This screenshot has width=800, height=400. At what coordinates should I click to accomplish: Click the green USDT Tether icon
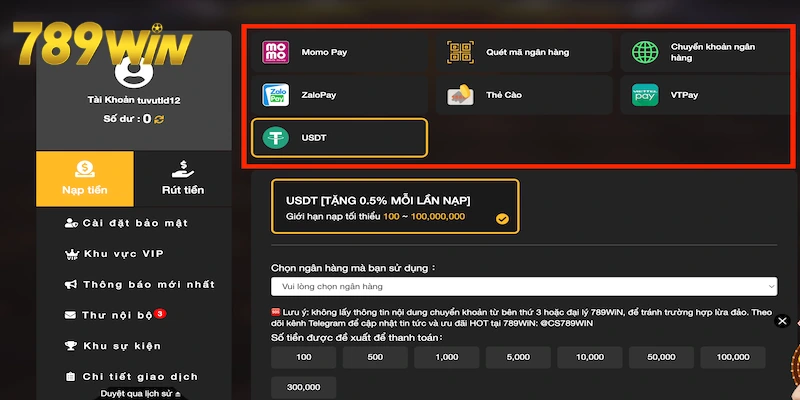click(x=276, y=138)
